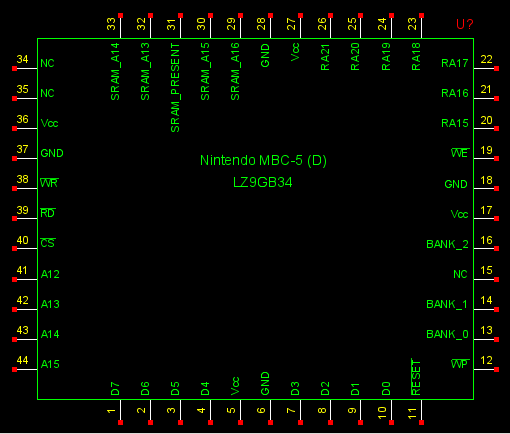This screenshot has width=510, height=434.
Task: Select pin number 27
Action: coord(291,24)
